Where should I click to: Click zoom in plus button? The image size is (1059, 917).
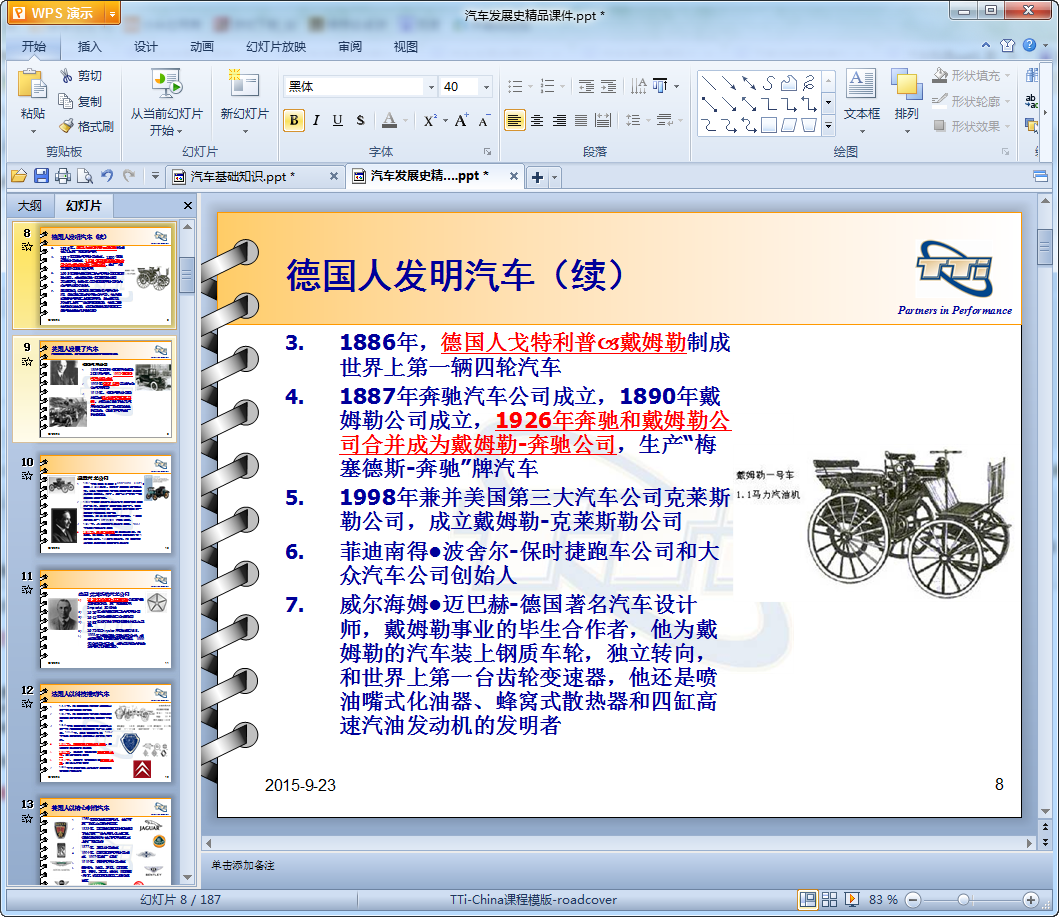(1031, 899)
